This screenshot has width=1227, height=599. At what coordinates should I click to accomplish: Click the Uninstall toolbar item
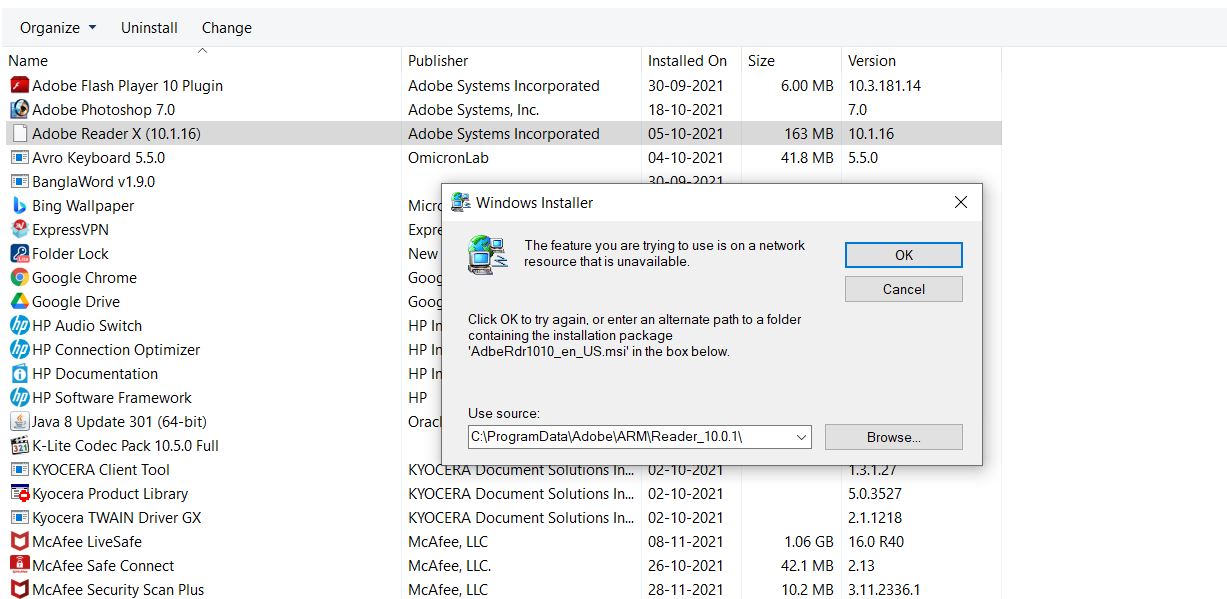click(148, 28)
